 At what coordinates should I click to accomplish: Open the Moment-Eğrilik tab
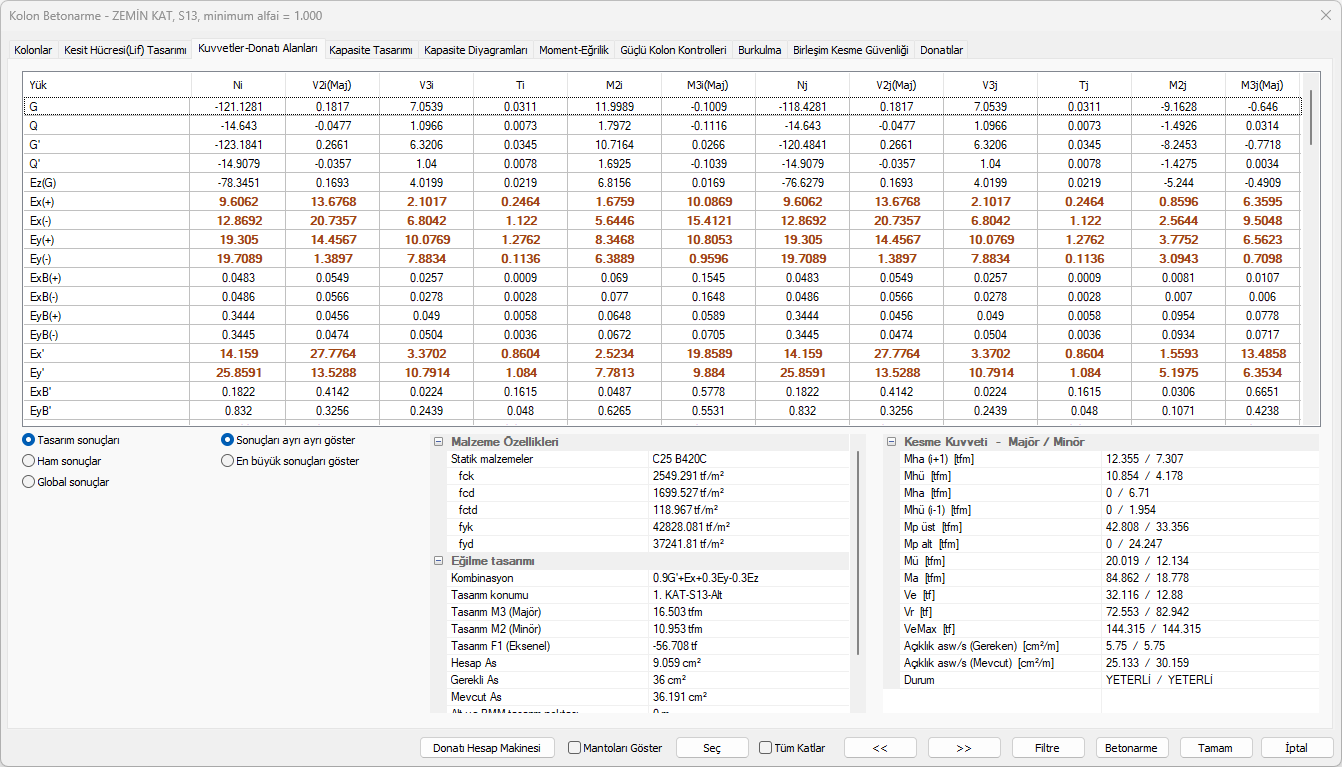coord(573,50)
